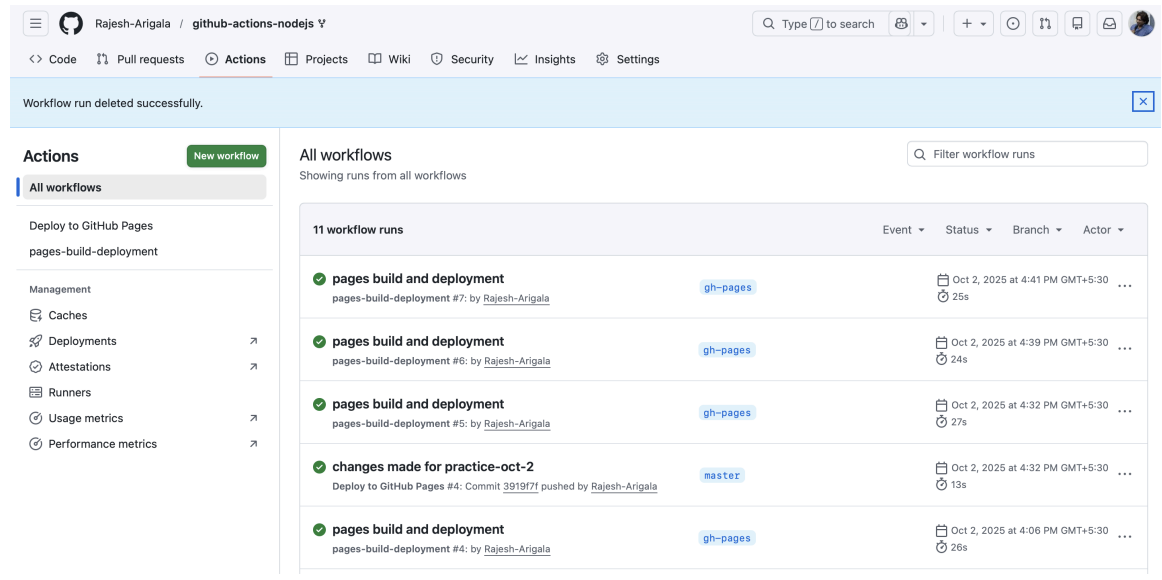Image resolution: width=1162 pixels, height=580 pixels.
Task: Click the GitHub Octocat logo
Action: tap(71, 24)
